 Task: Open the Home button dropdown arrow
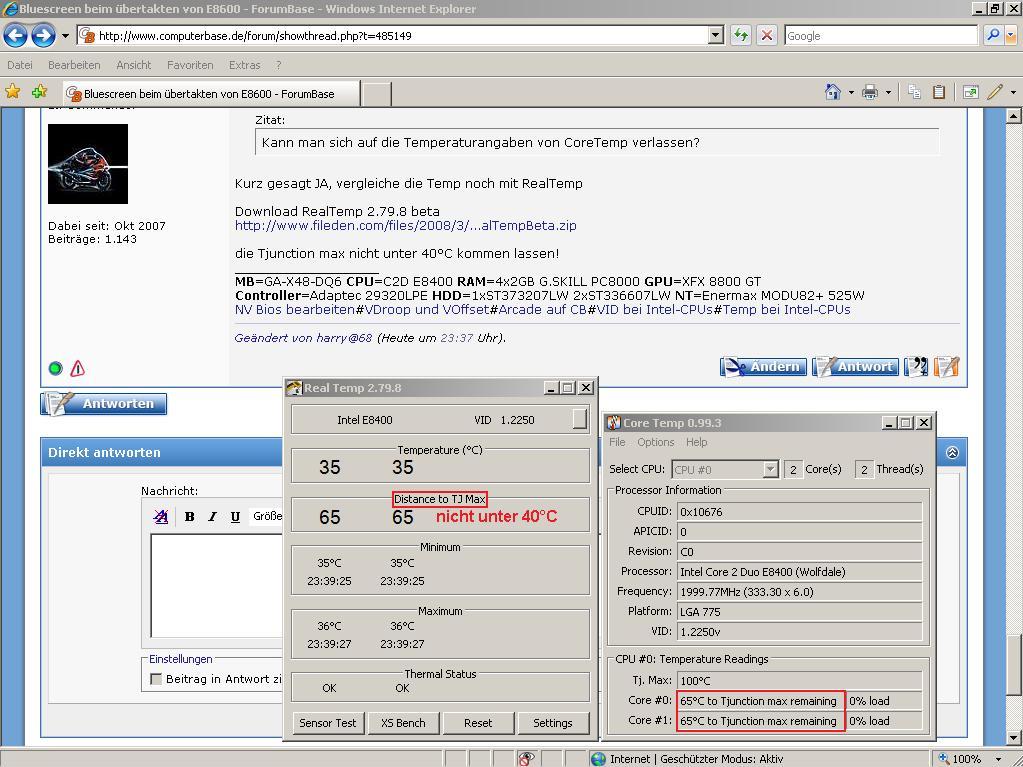coord(851,93)
